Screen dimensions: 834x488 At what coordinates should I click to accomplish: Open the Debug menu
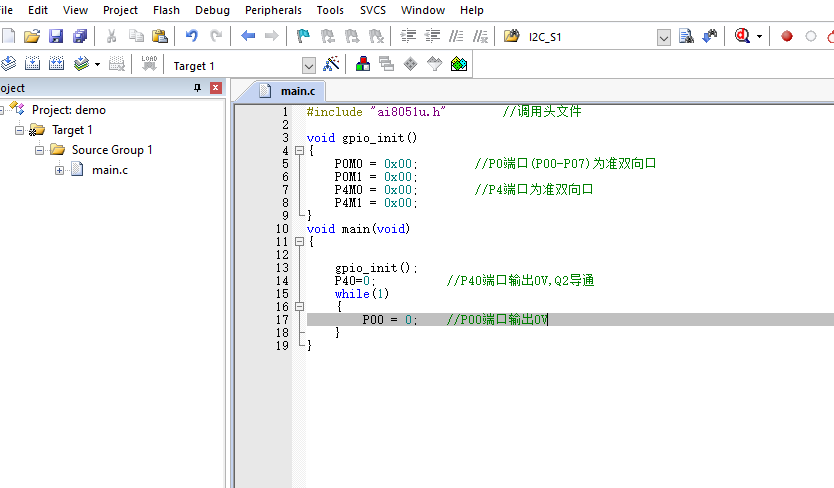point(212,10)
